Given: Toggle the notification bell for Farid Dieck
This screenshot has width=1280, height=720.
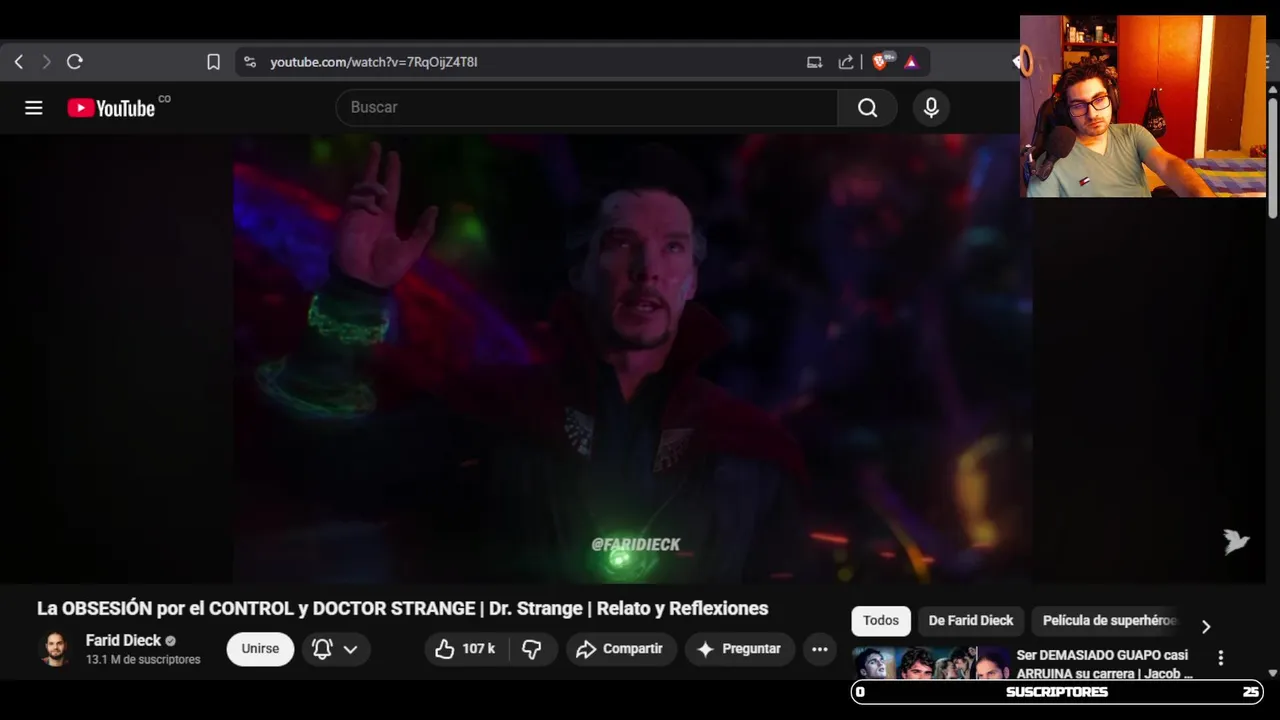Looking at the screenshot, I should coord(322,649).
